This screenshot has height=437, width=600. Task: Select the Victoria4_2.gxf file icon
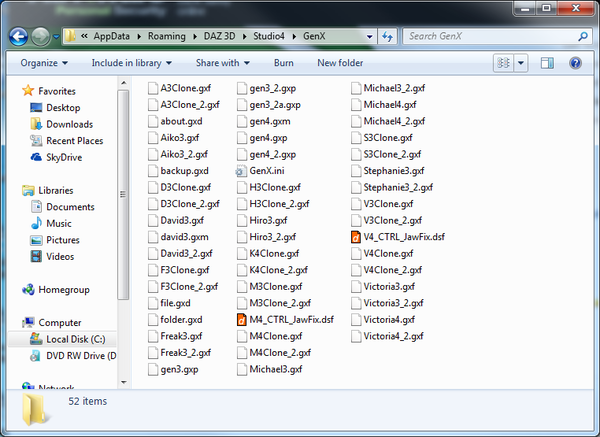[356, 336]
